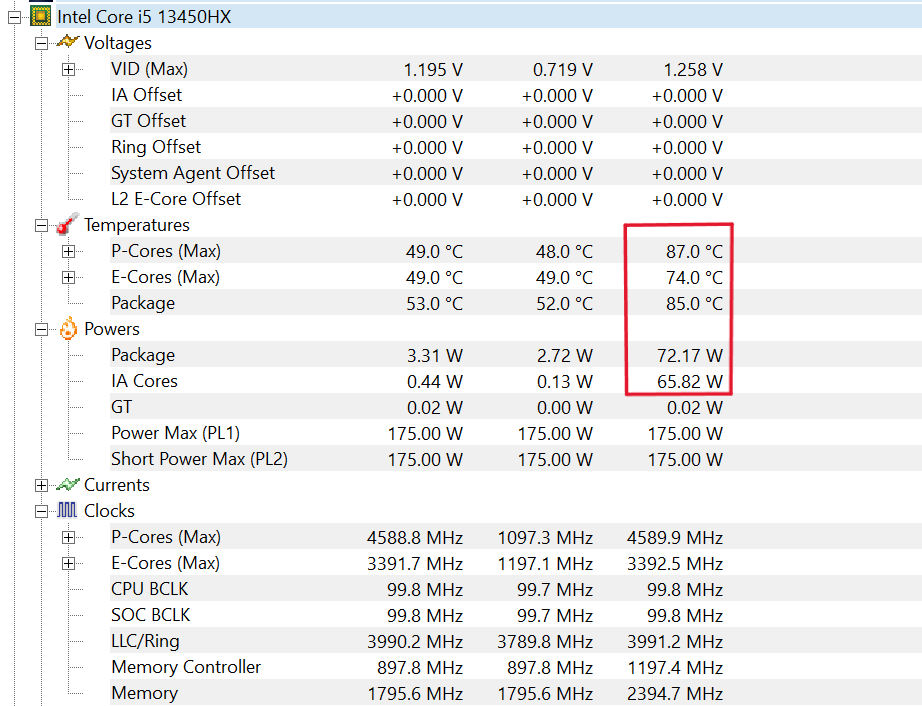Select the Package temperature row label
The height and width of the screenshot is (706, 922).
point(143,303)
